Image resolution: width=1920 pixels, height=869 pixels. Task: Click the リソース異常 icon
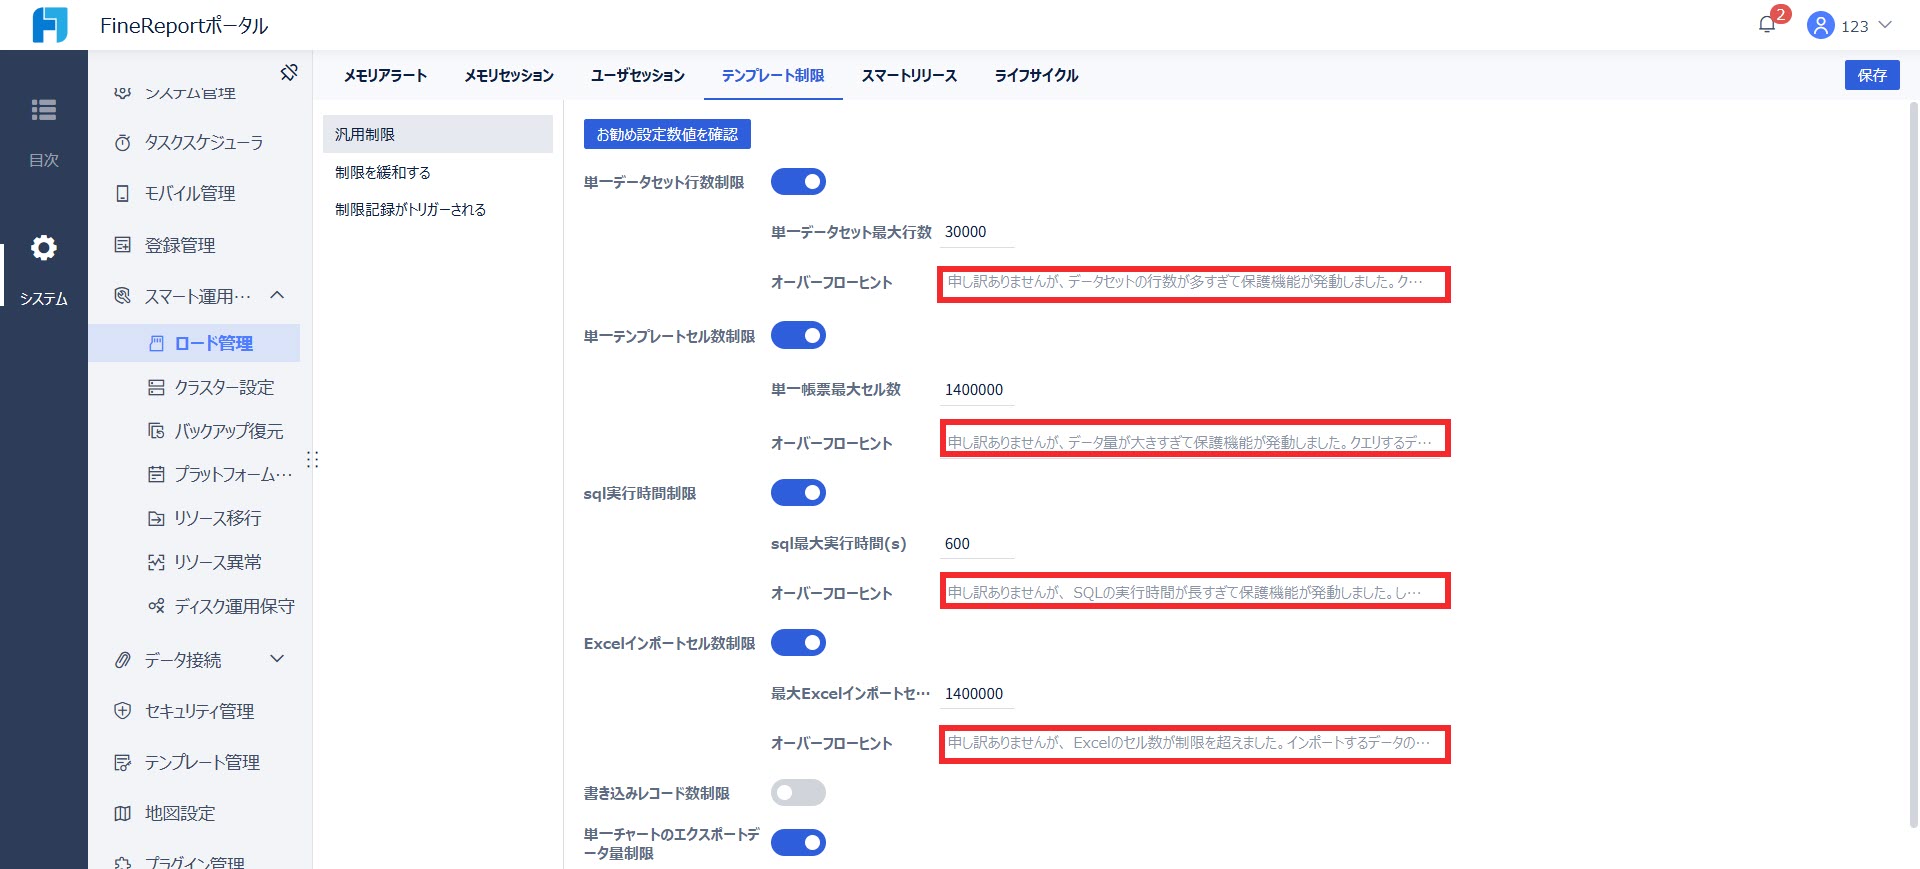[x=156, y=563]
